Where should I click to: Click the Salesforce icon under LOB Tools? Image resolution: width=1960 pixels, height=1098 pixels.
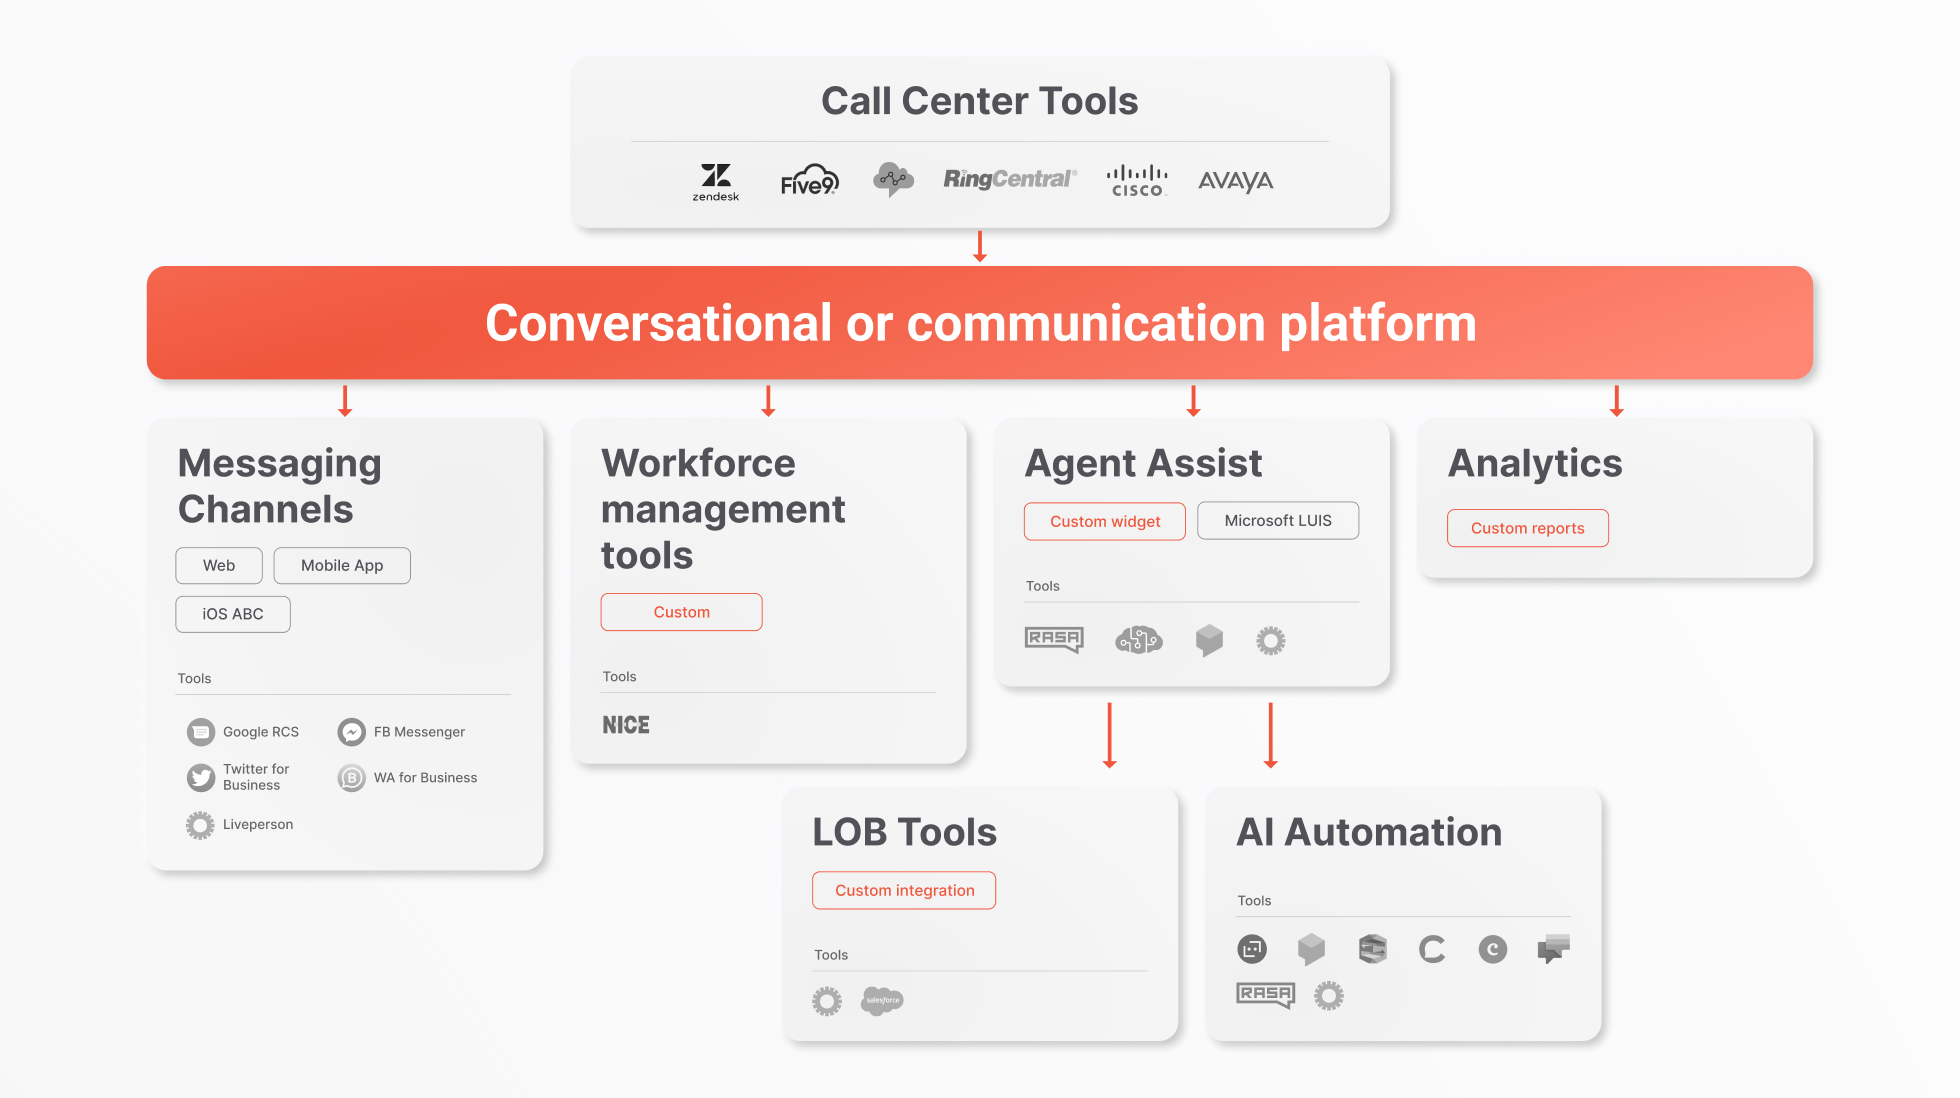pyautogui.click(x=880, y=998)
